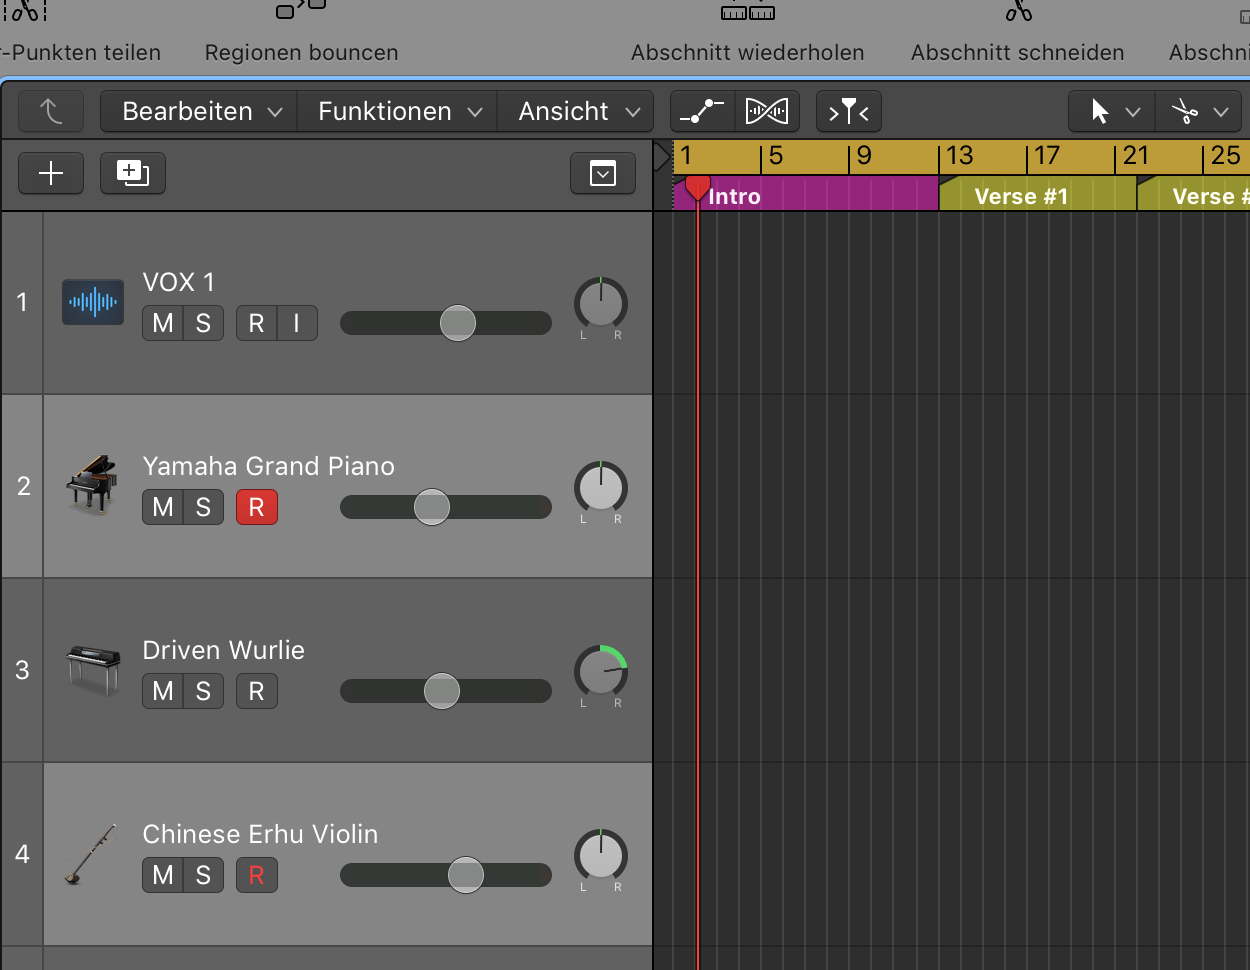Image resolution: width=1250 pixels, height=970 pixels.
Task: Disable record on Yamaha Grand Piano
Action: (x=256, y=507)
